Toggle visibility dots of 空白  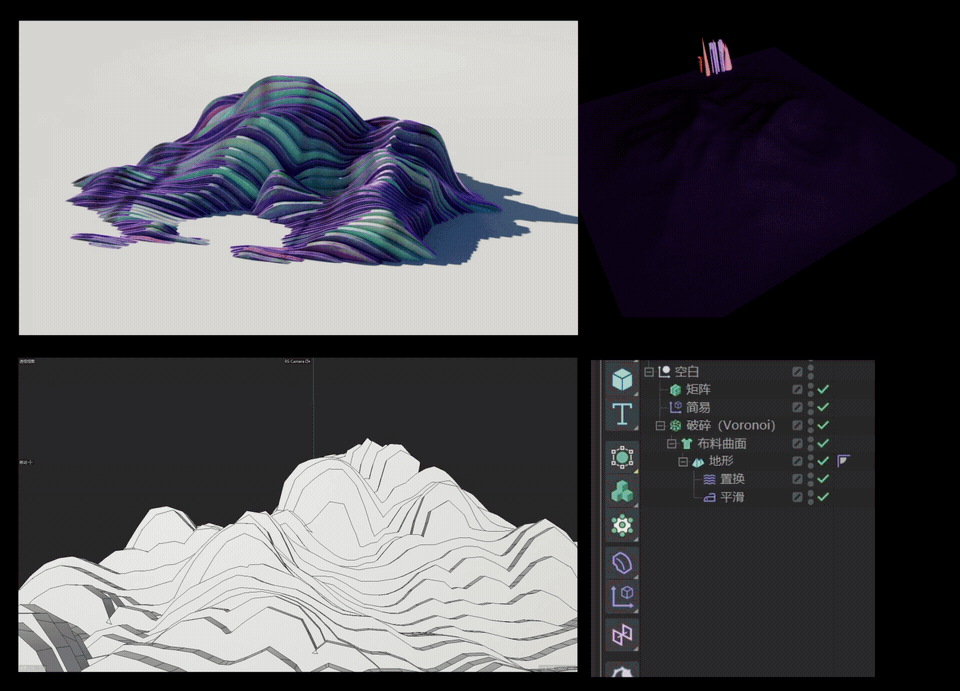pos(811,372)
